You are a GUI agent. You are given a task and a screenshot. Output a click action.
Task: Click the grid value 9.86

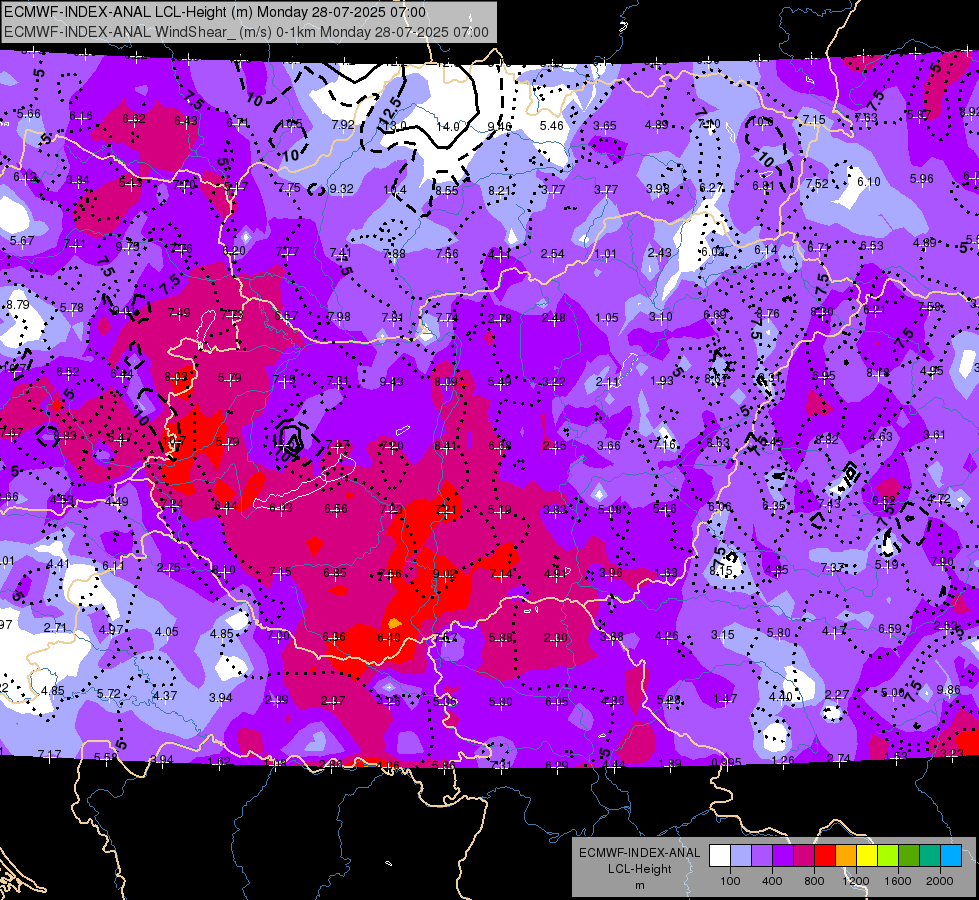[x=948, y=690]
